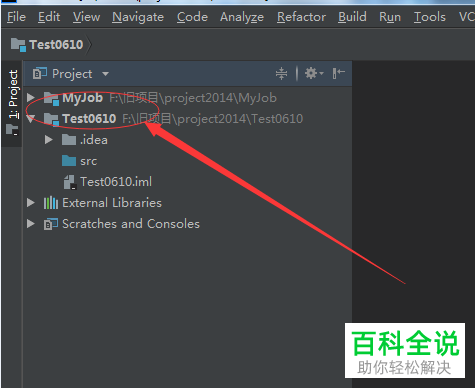This screenshot has width=475, height=388.
Task: Expand the .idea folder
Action: click(49, 140)
